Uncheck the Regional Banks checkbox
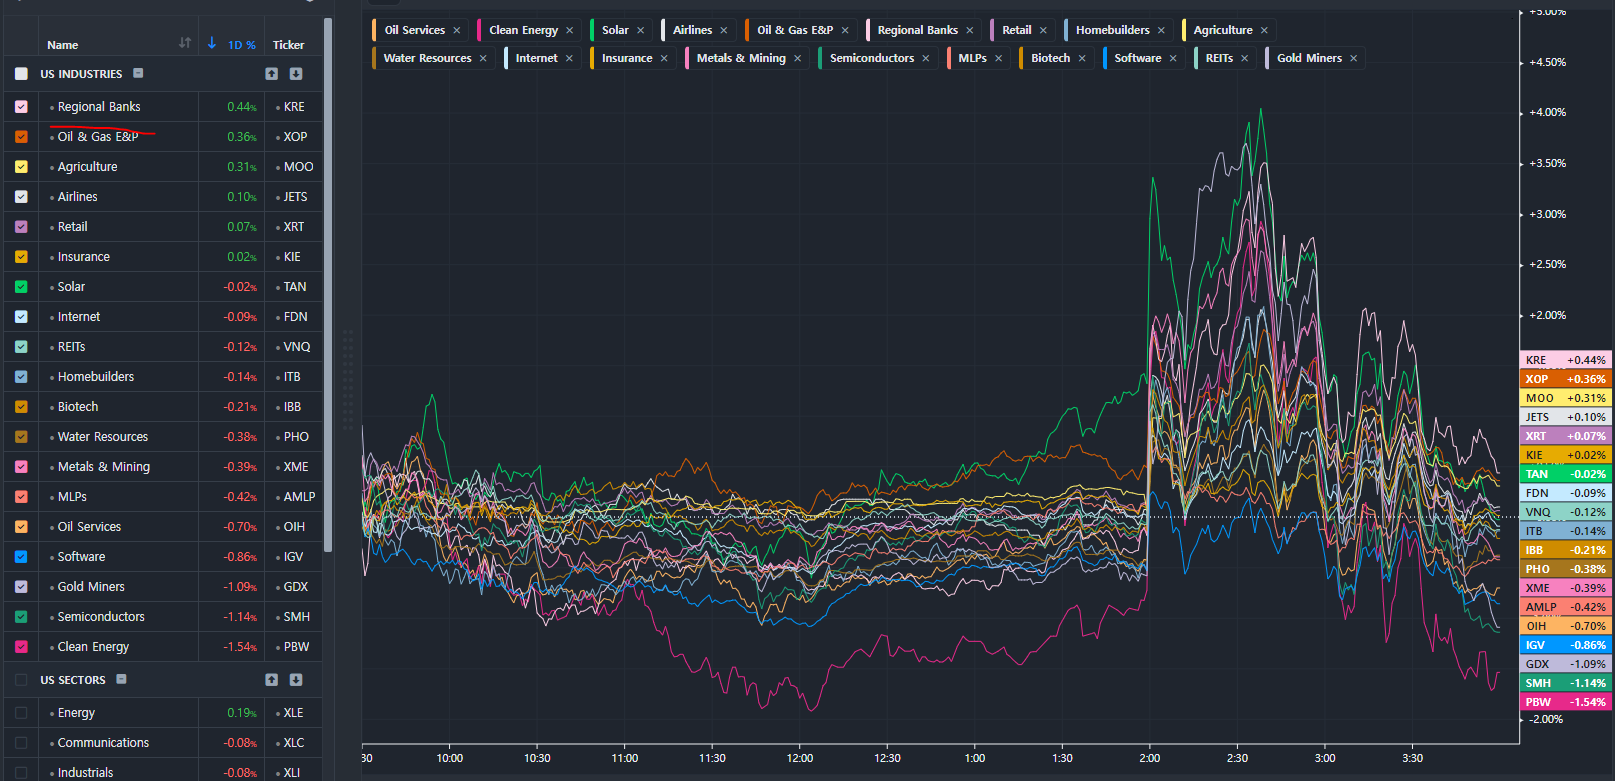 click(21, 107)
